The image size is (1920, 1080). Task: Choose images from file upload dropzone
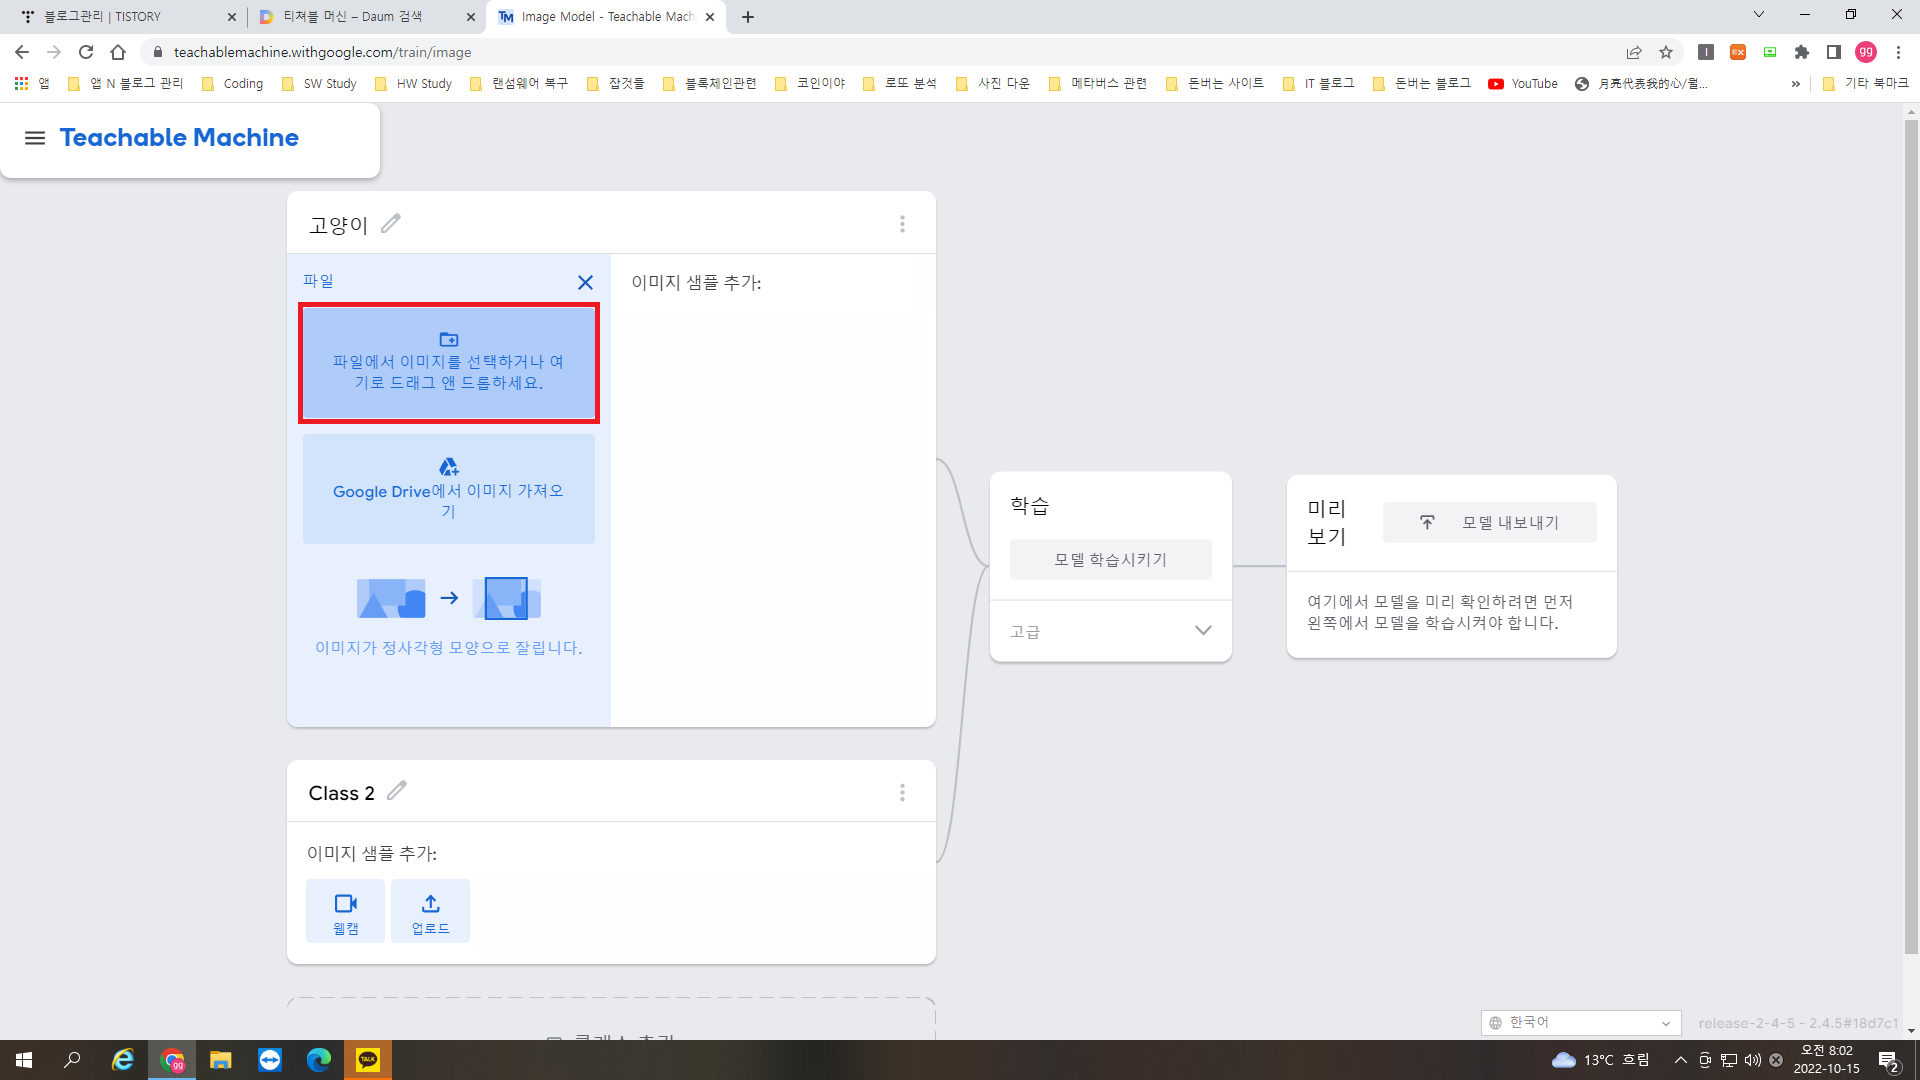click(x=448, y=363)
